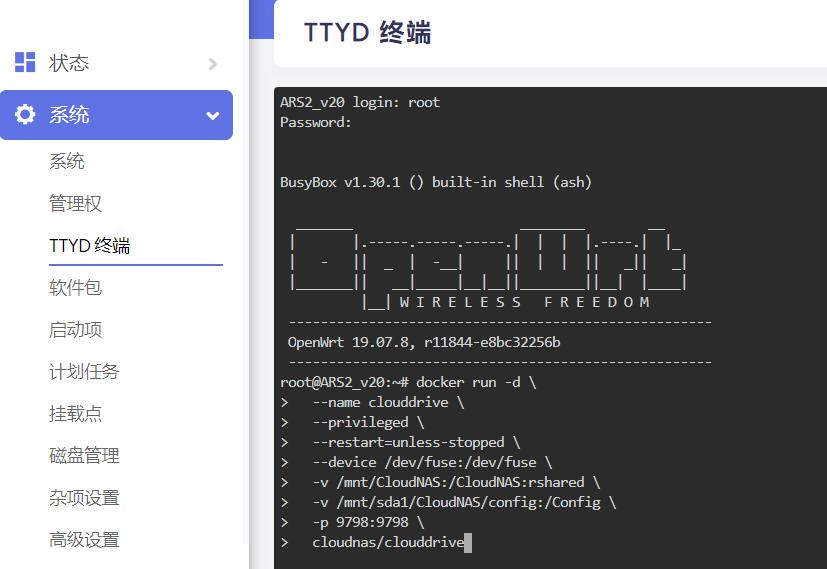Click the 状态 dashboard grid icon

click(x=25, y=62)
